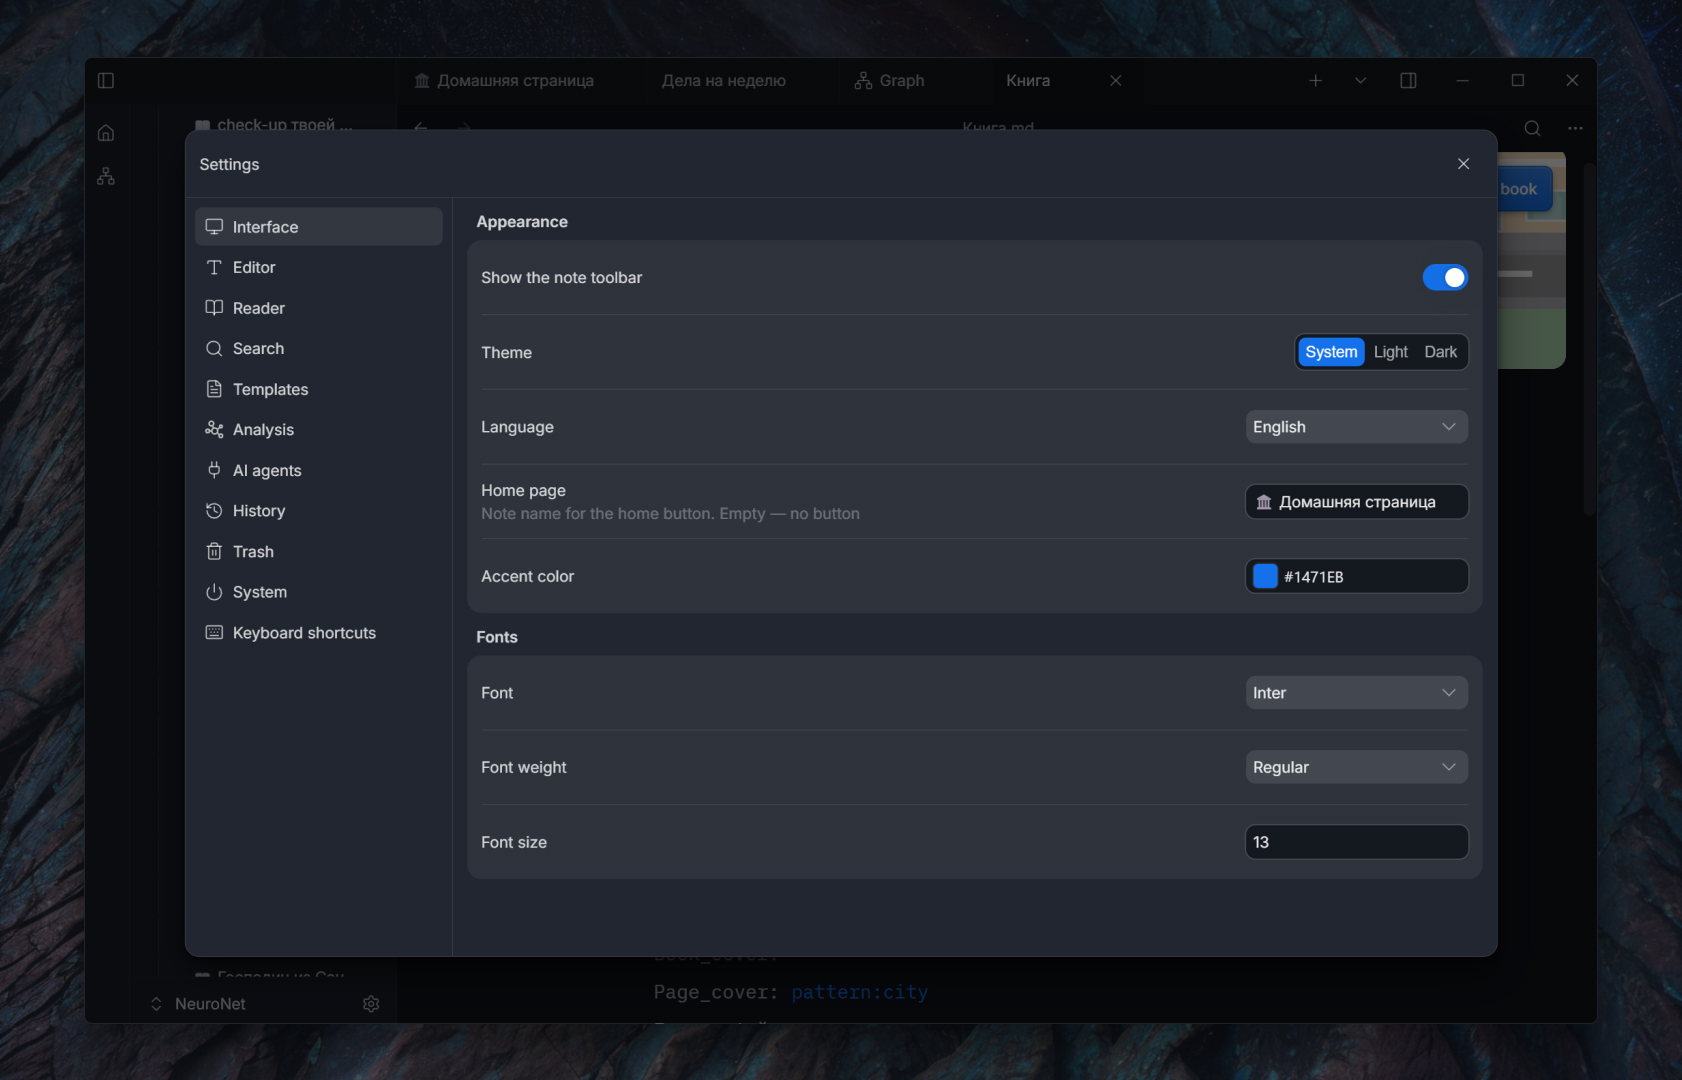Go back with the left arrow icon

(x=421, y=128)
